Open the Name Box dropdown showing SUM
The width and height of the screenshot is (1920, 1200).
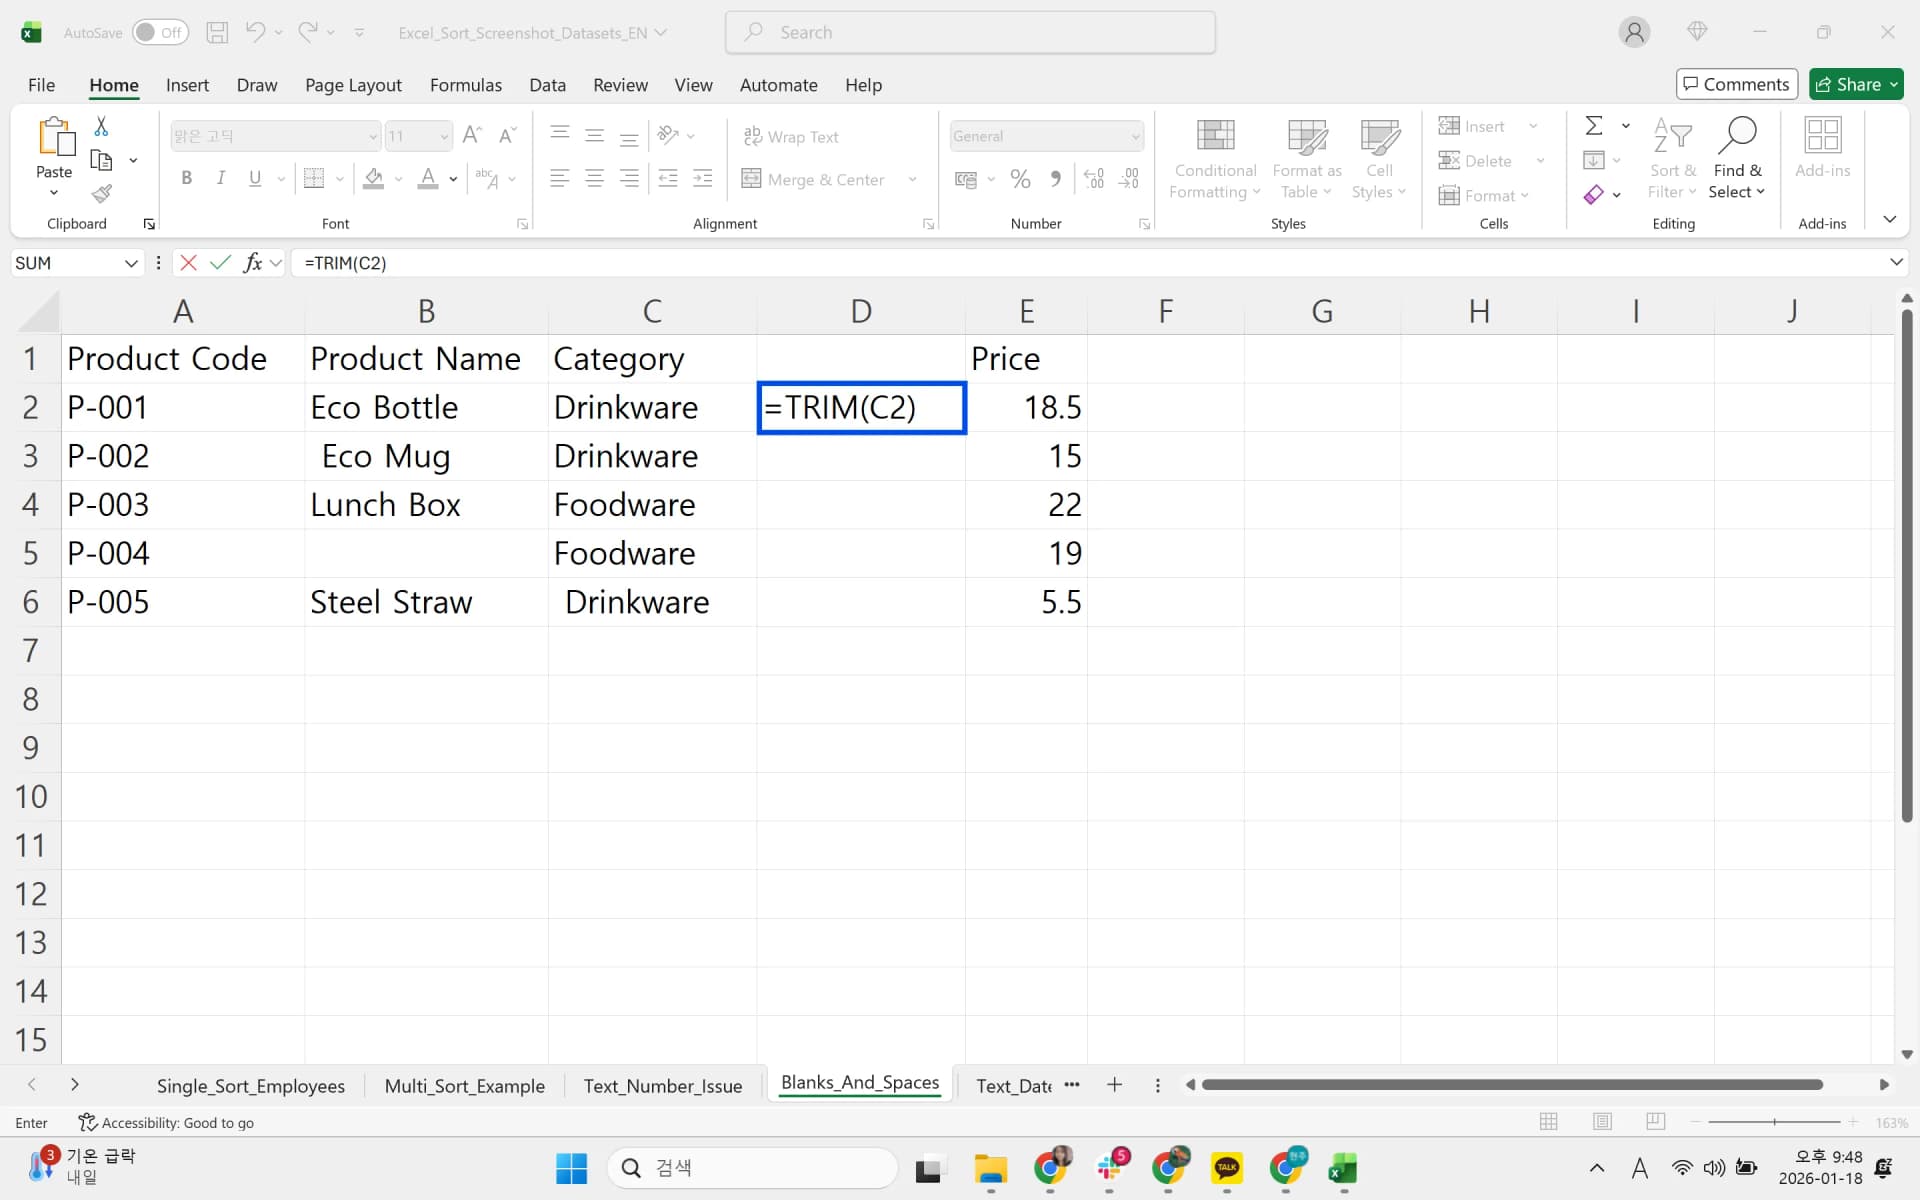click(x=131, y=263)
